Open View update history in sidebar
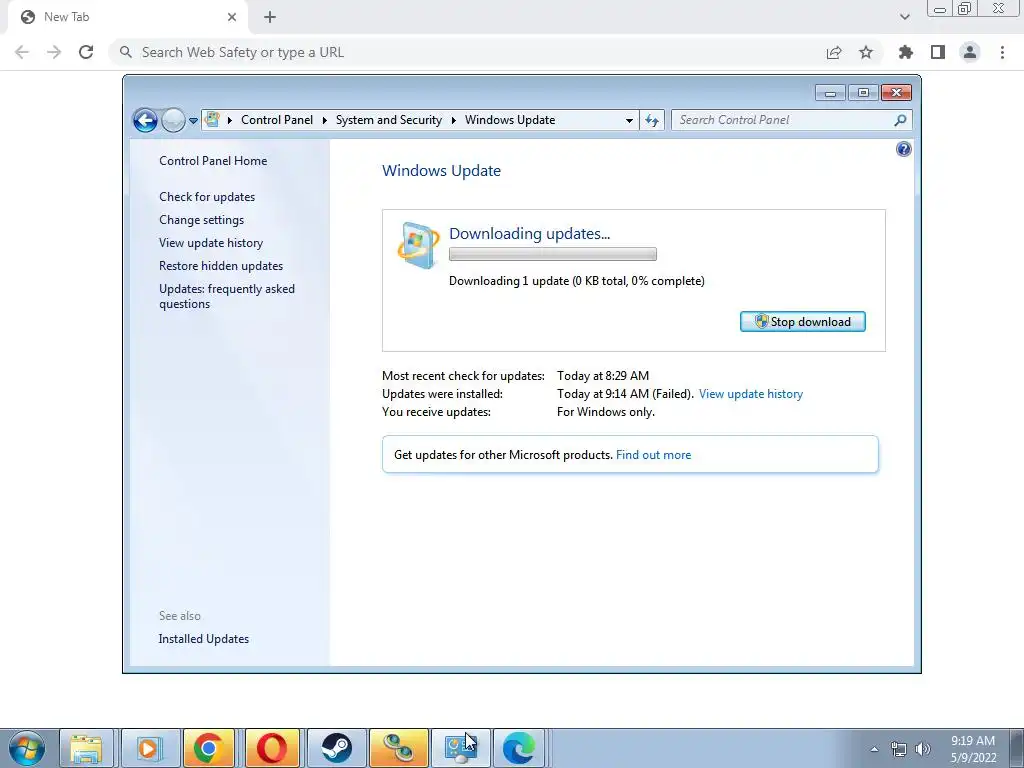This screenshot has width=1024, height=768. click(x=211, y=242)
